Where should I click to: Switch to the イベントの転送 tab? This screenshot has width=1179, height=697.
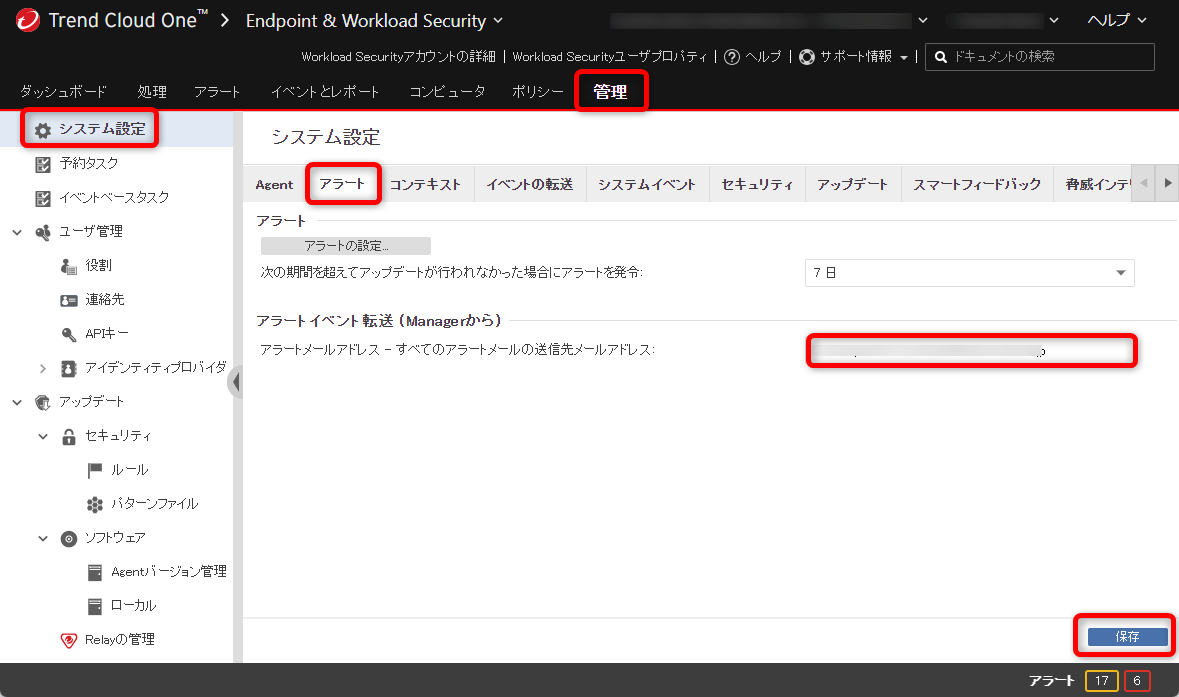529,183
